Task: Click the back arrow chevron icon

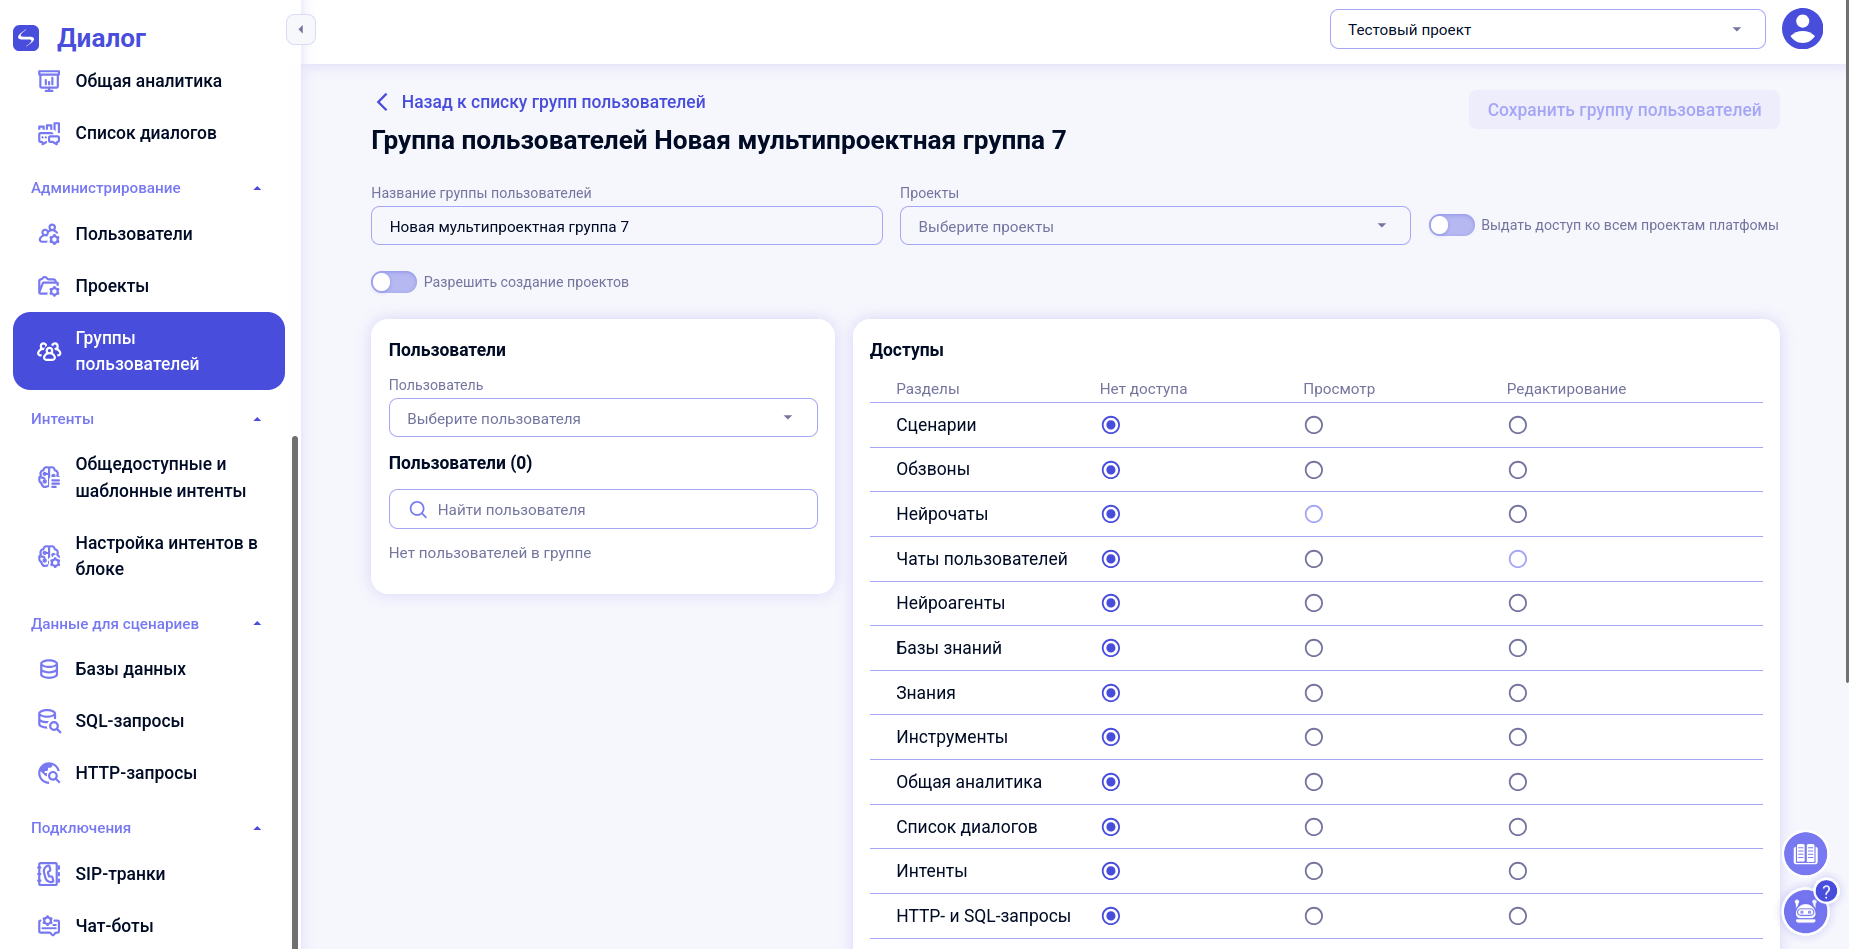Action: click(382, 102)
